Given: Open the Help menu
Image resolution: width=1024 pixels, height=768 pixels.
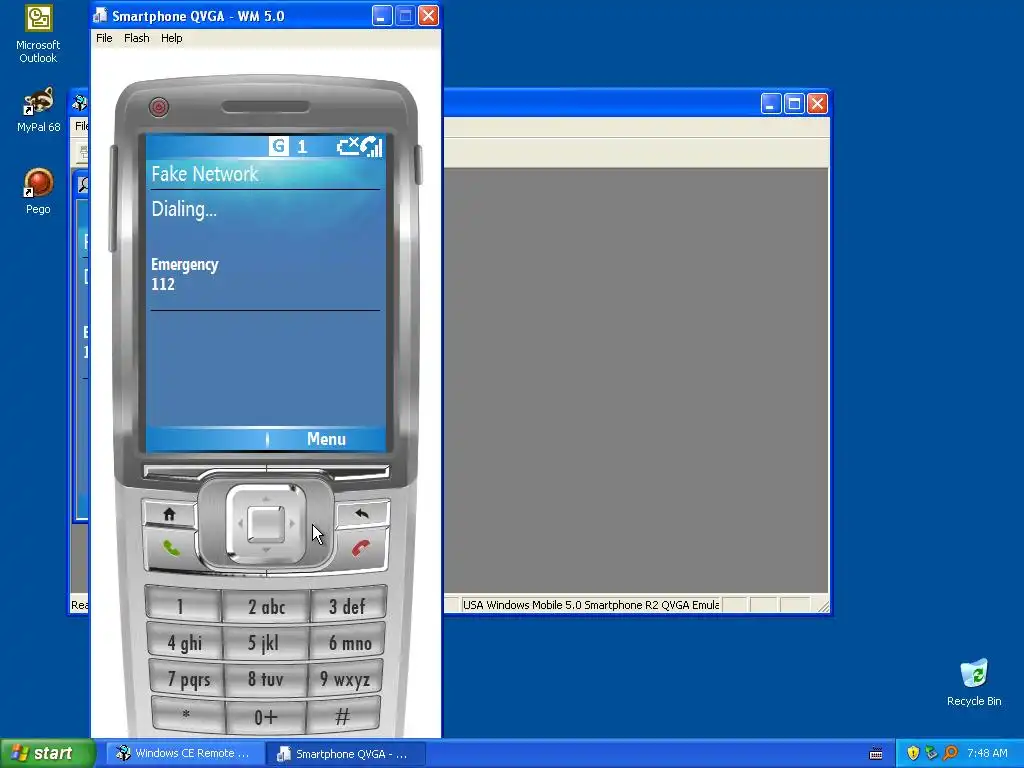Looking at the screenshot, I should pyautogui.click(x=172, y=38).
